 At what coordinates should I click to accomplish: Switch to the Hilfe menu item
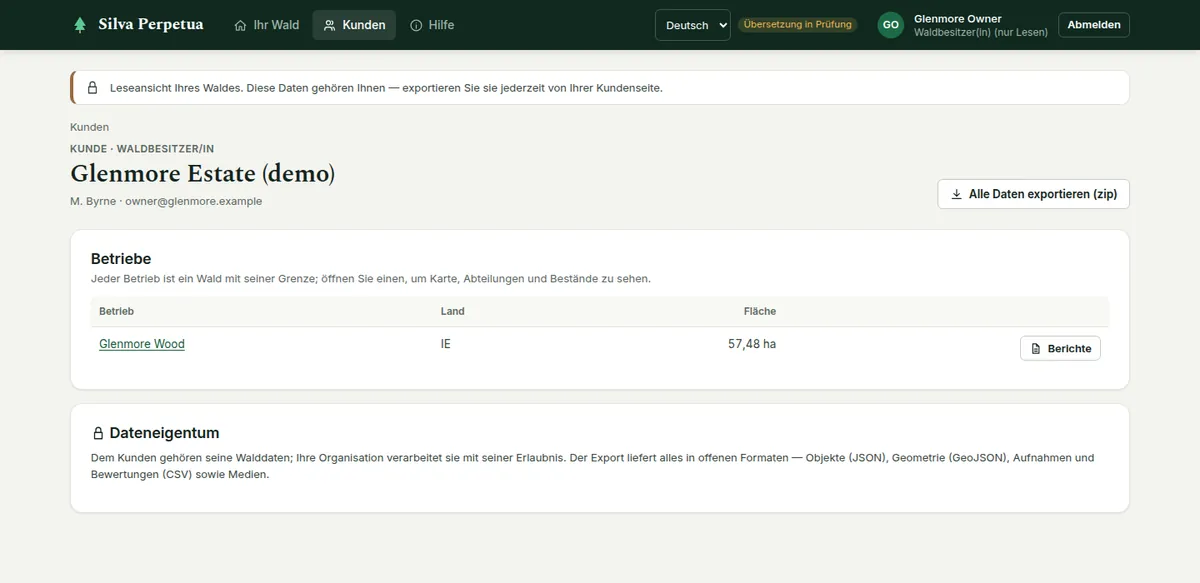pos(432,25)
